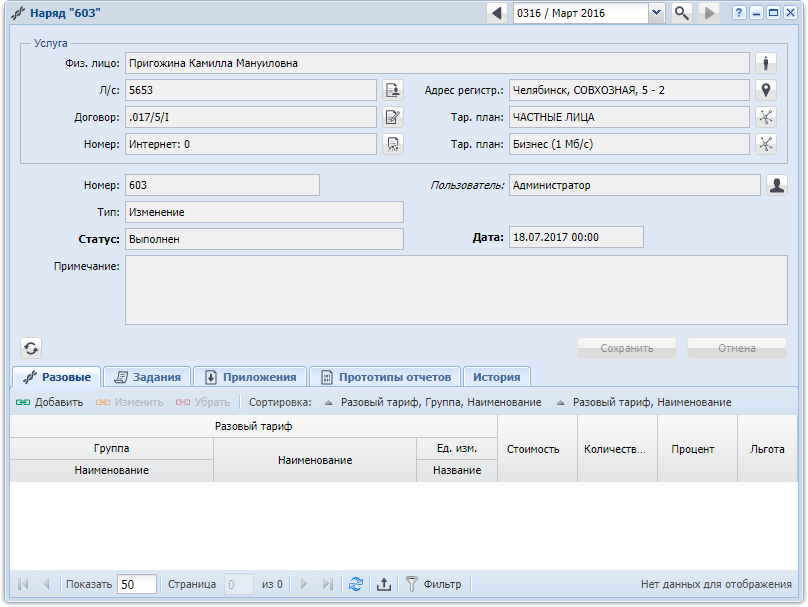The image size is (808, 607).
Task: Open tariff plan icon beside Бизнес (1 Мб/с)
Action: [x=766, y=144]
